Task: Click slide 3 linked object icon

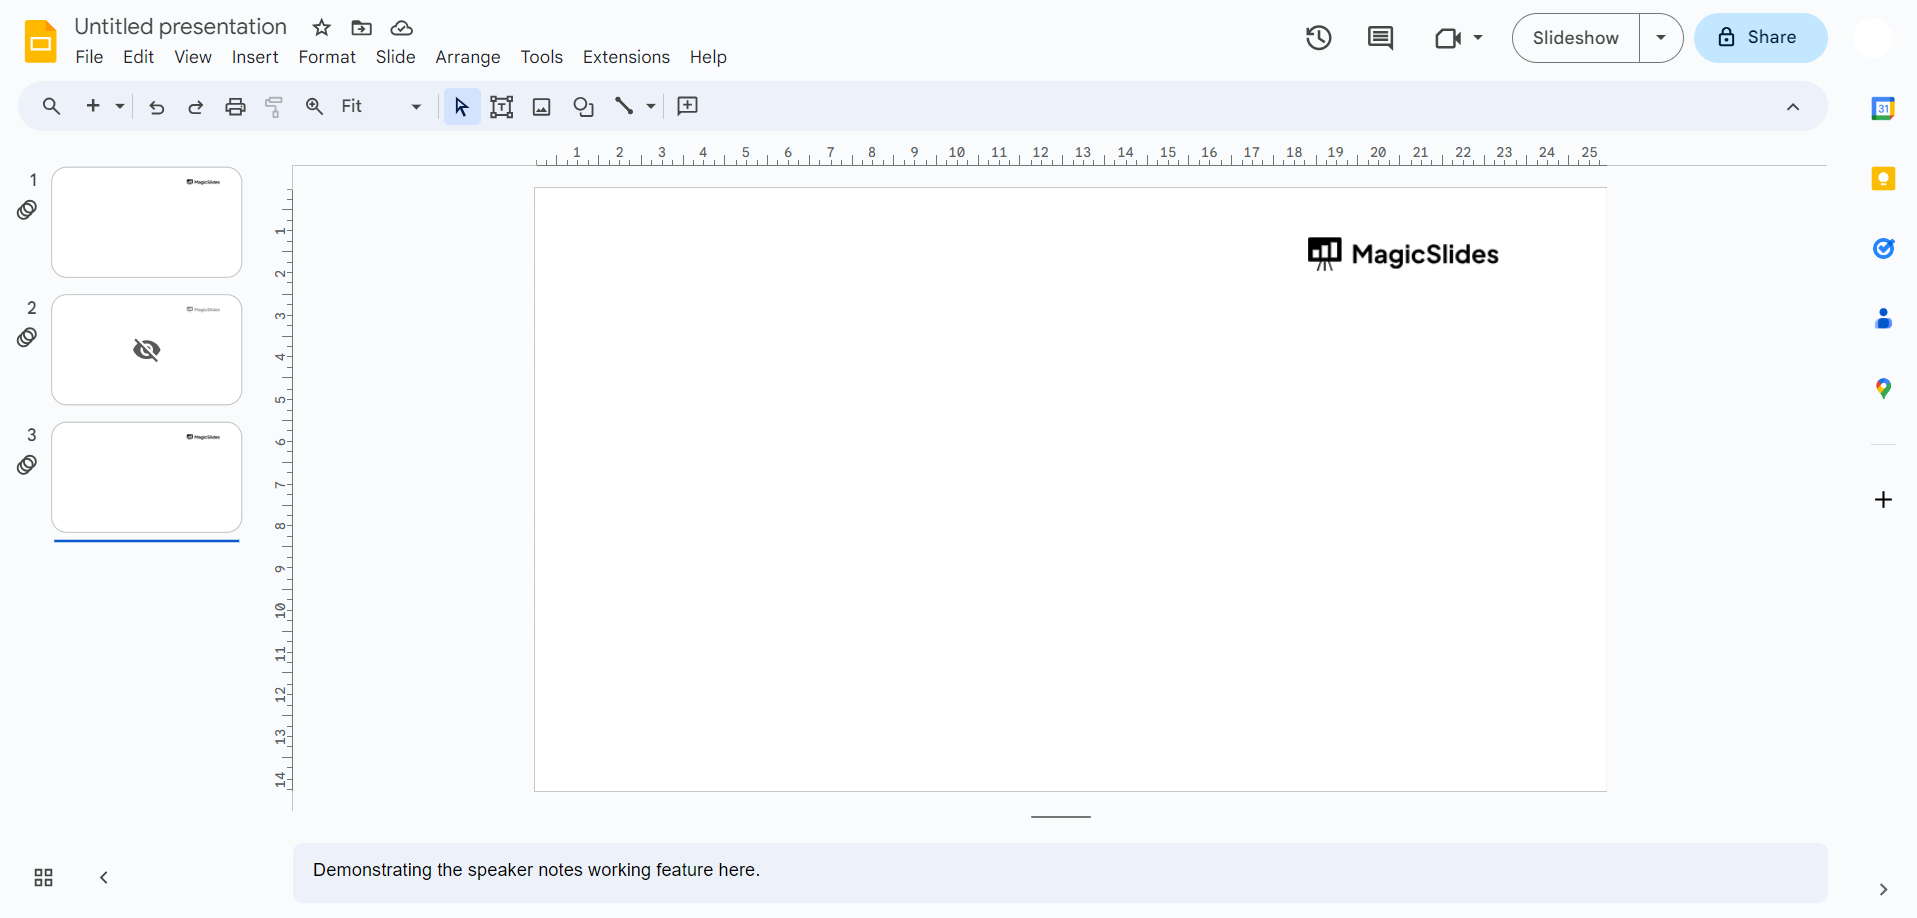Action: pyautogui.click(x=27, y=465)
